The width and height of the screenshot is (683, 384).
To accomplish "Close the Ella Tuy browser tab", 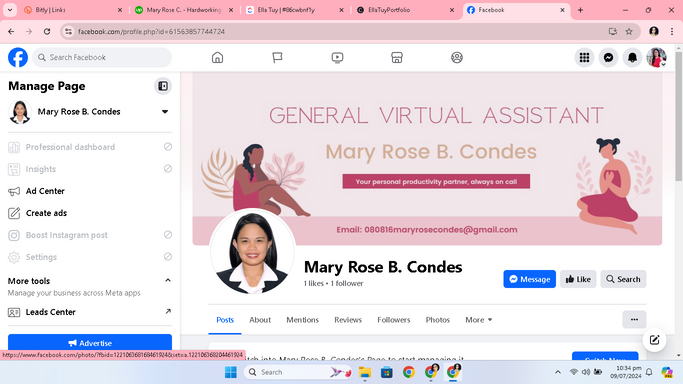I will [x=342, y=10].
